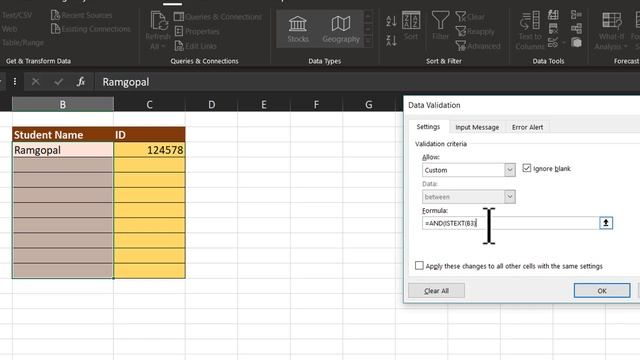
Task: Switch to the Input Message tab
Action: click(477, 127)
